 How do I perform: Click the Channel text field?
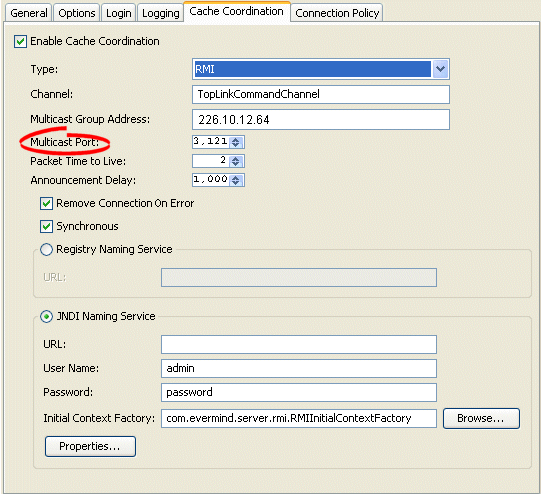321,94
